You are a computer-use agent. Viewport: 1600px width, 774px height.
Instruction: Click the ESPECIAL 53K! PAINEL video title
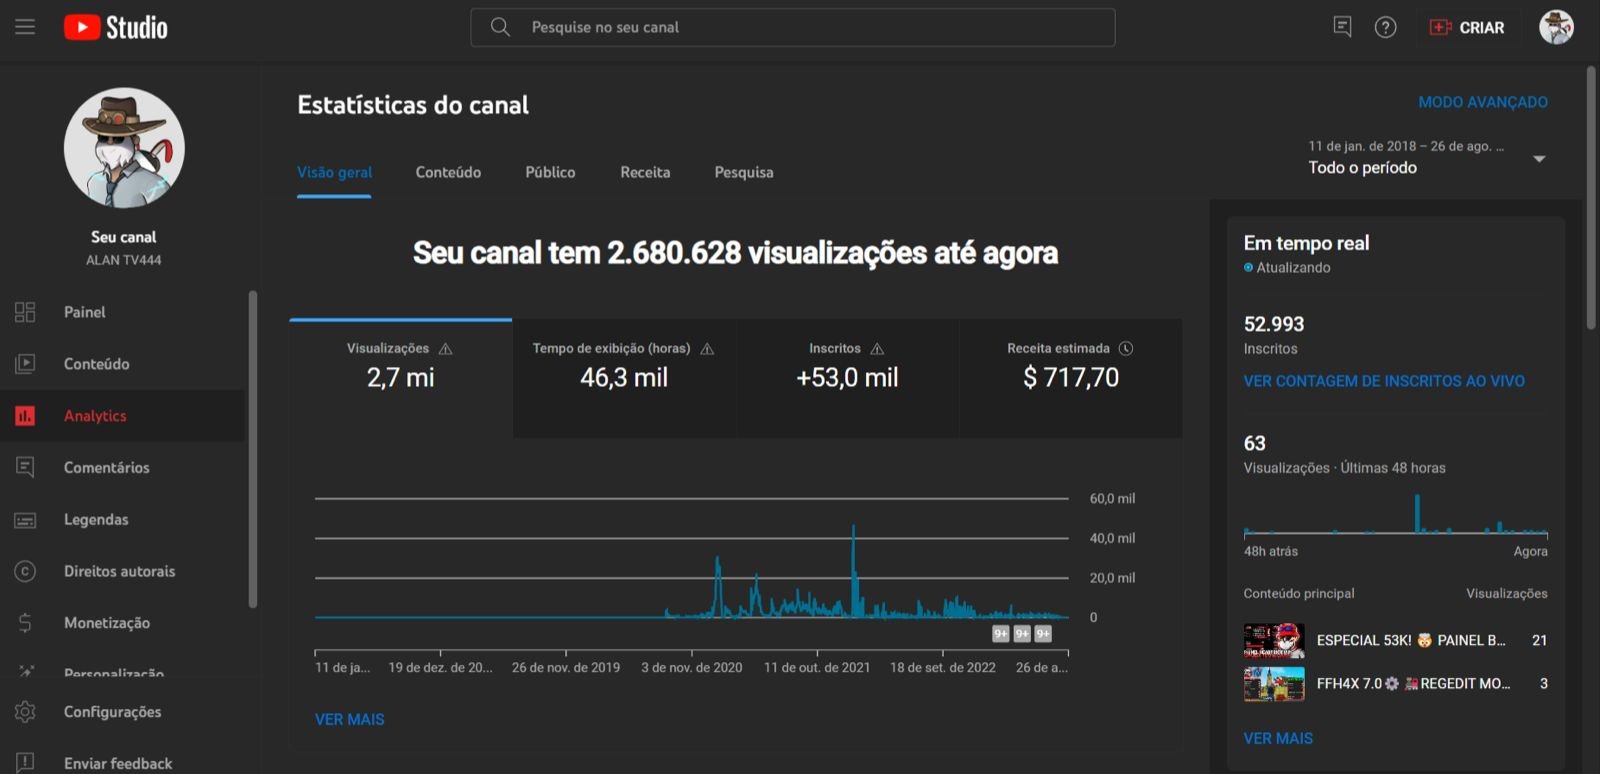coord(1411,640)
